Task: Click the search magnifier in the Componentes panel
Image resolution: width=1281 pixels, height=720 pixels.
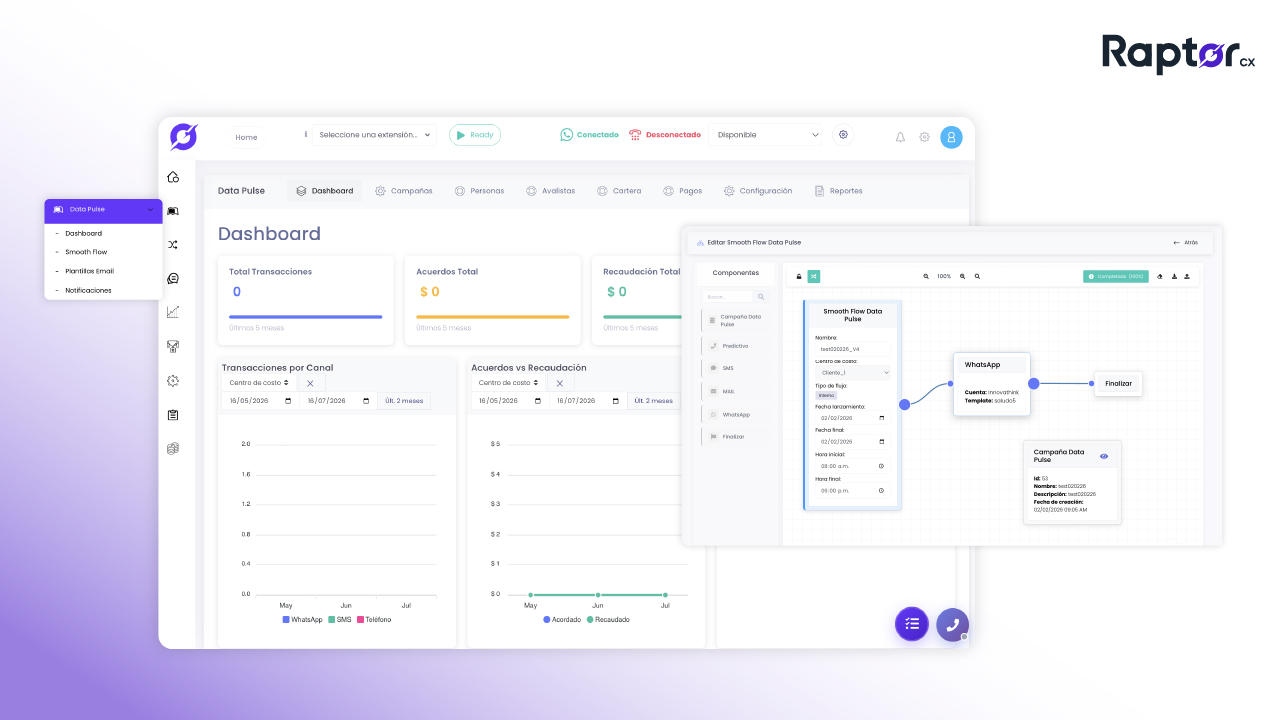Action: pos(761,297)
